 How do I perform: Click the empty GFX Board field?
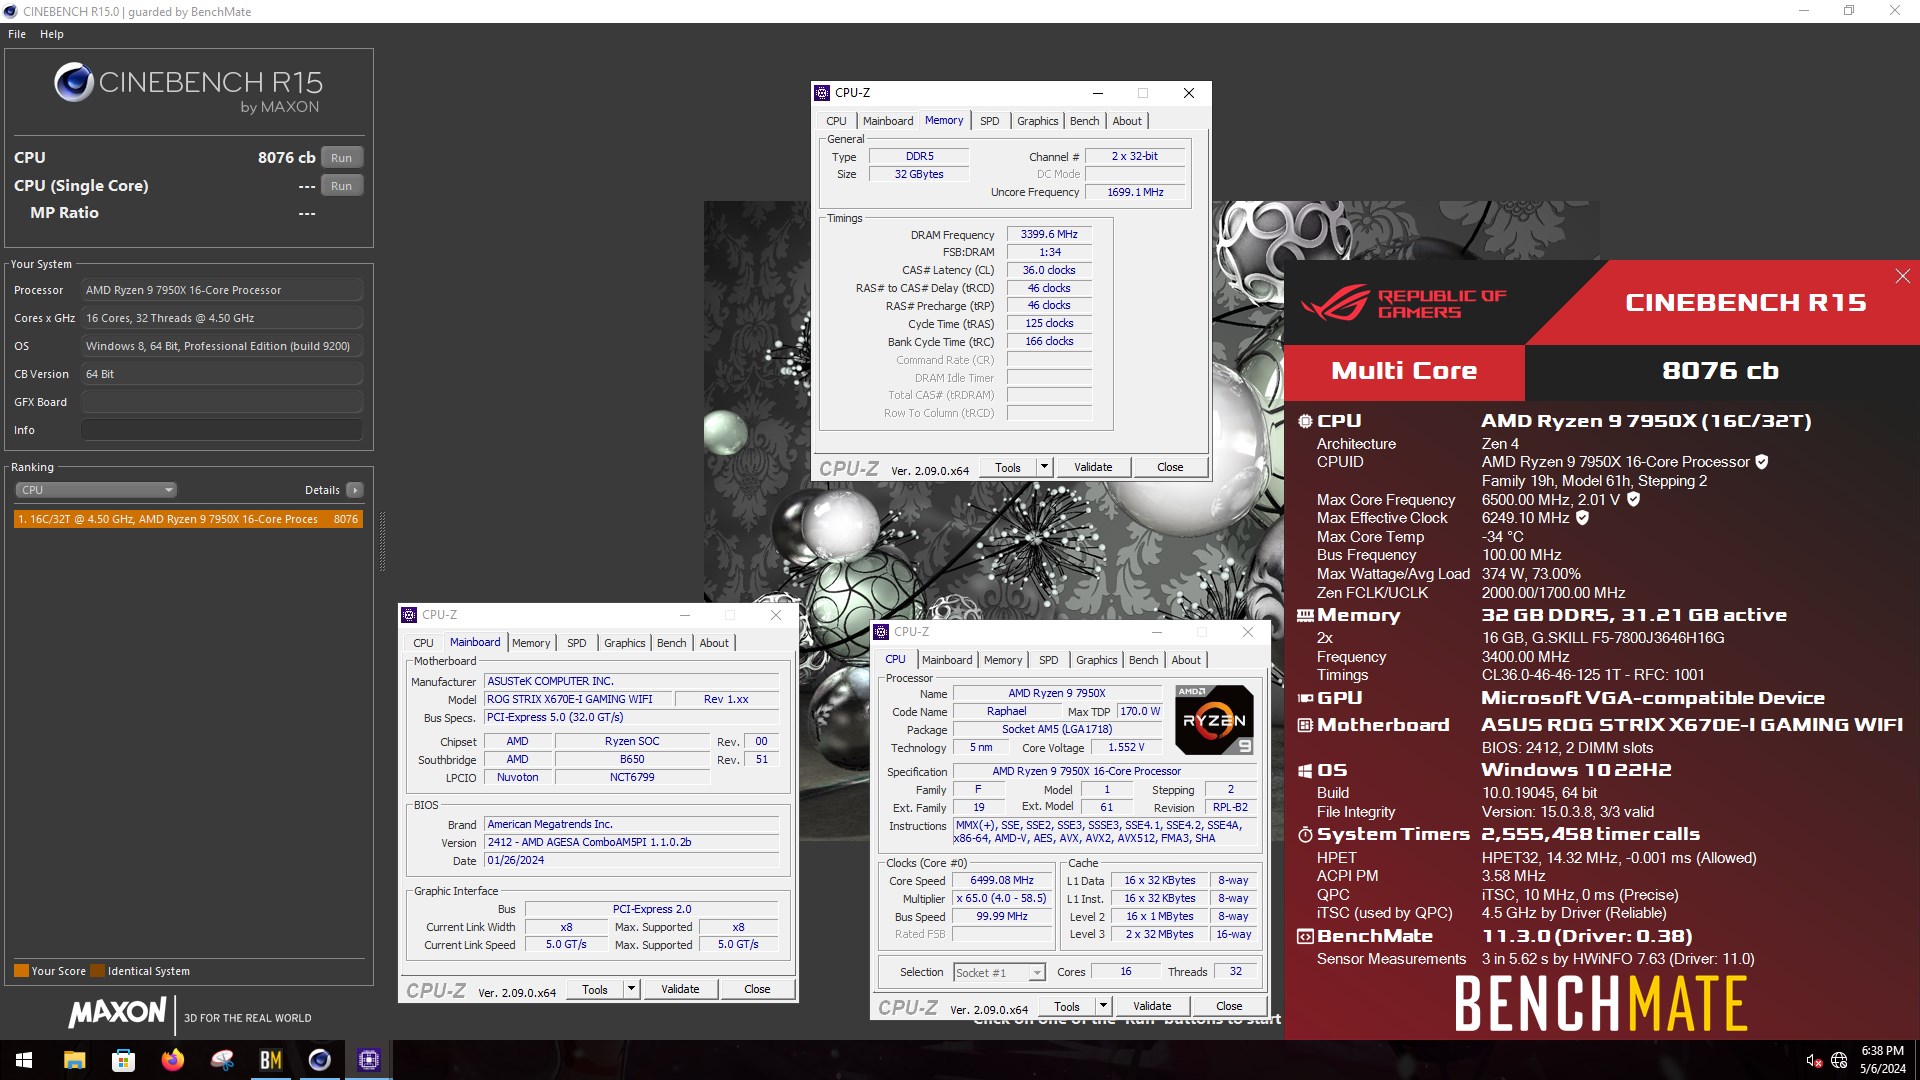(x=222, y=402)
